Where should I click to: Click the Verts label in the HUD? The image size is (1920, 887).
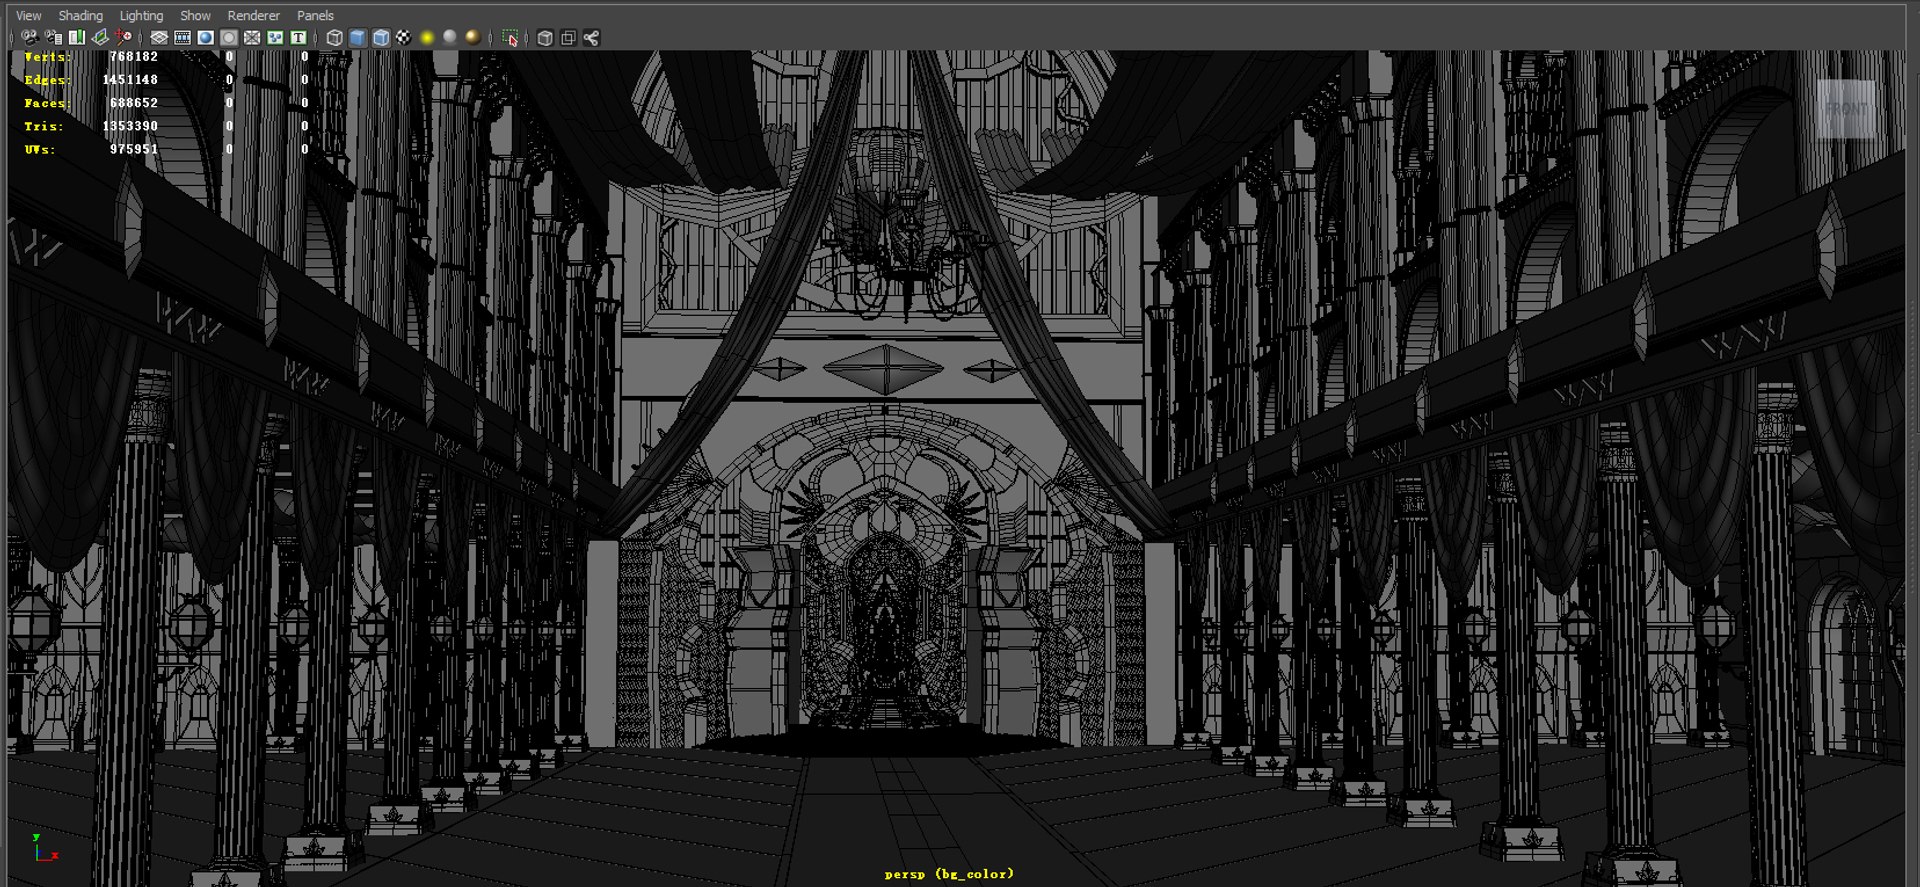(x=47, y=57)
